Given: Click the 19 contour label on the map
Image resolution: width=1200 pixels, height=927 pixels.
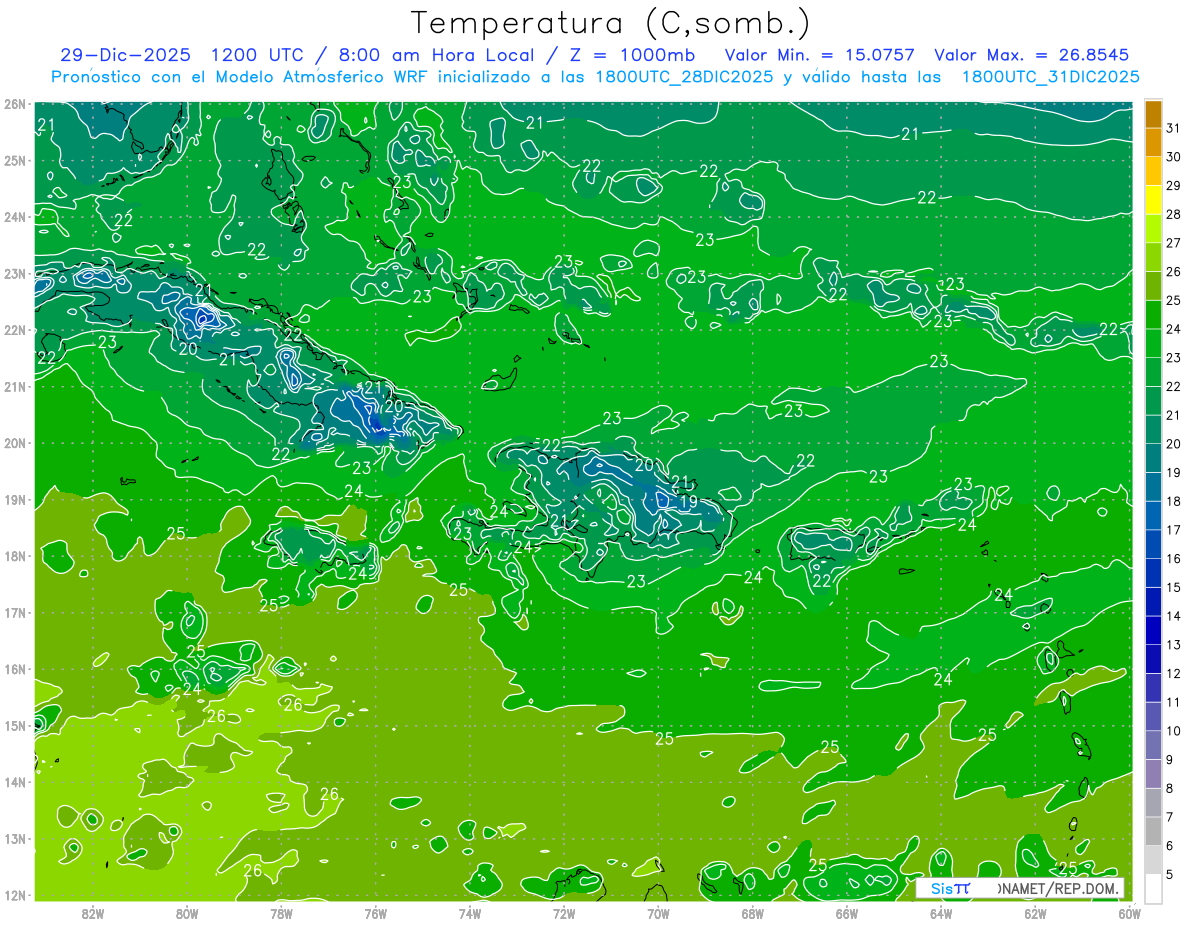Looking at the screenshot, I should (x=688, y=502).
